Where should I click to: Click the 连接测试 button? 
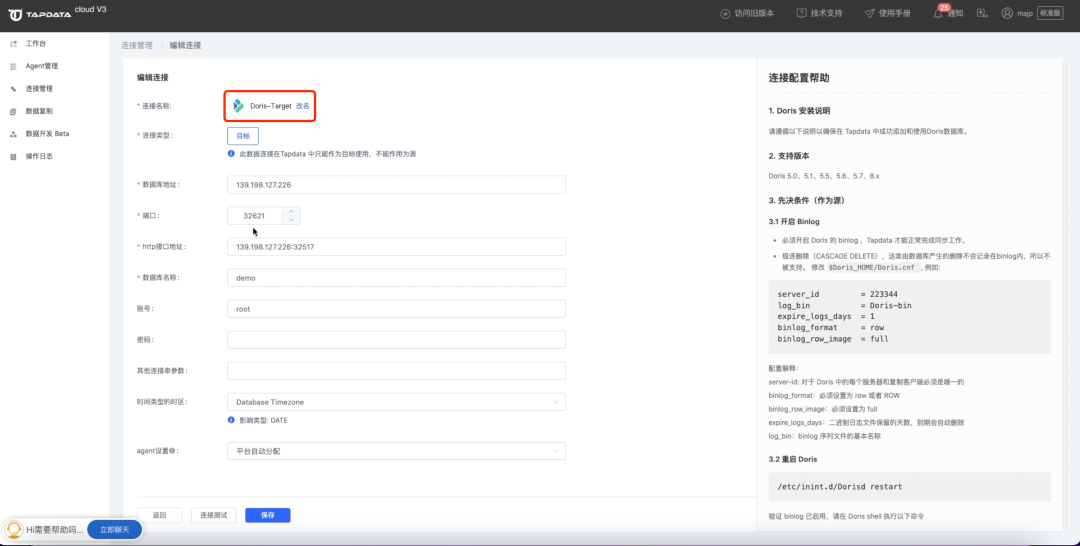tap(214, 515)
